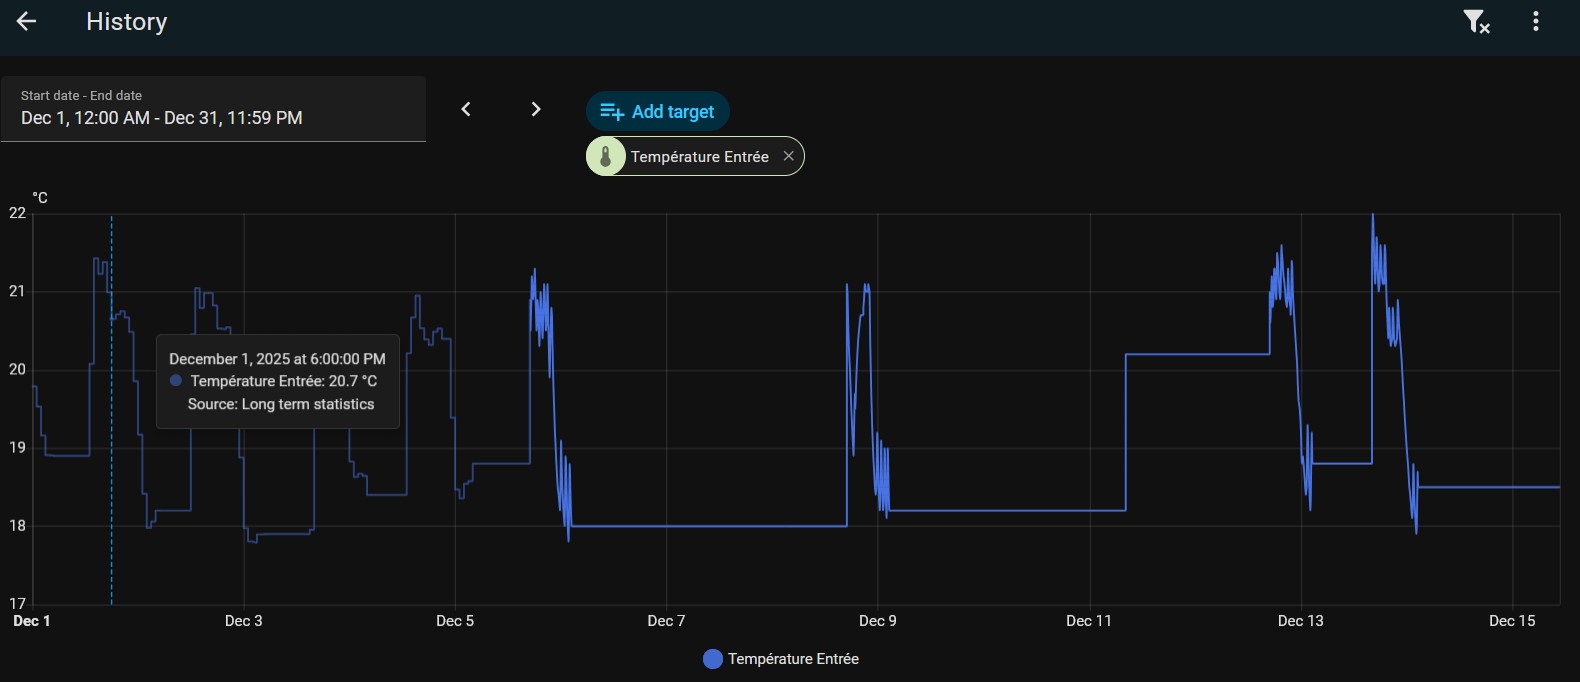This screenshot has width=1580, height=682.
Task: Click the Dec 1 axis label
Action: pos(32,621)
